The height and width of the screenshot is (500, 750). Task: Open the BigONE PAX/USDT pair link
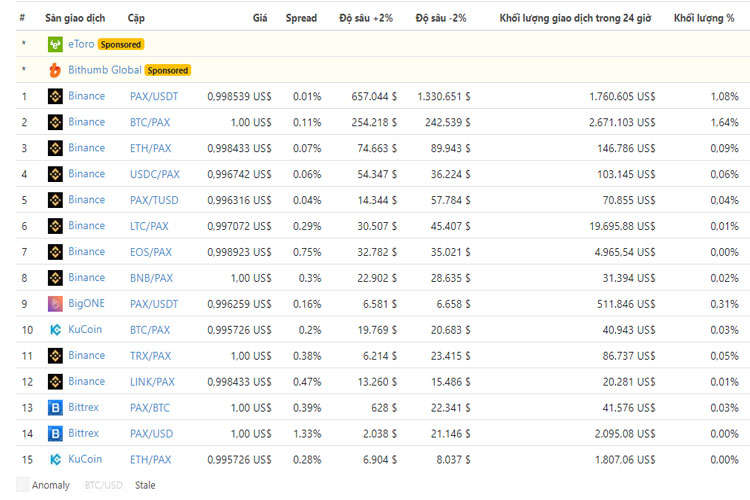(154, 304)
